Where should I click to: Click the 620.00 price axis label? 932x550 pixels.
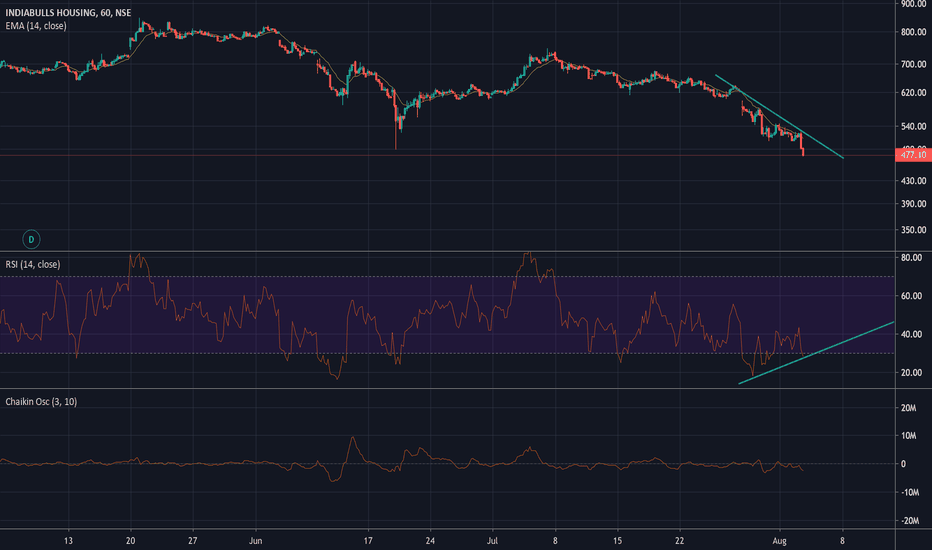pos(914,93)
